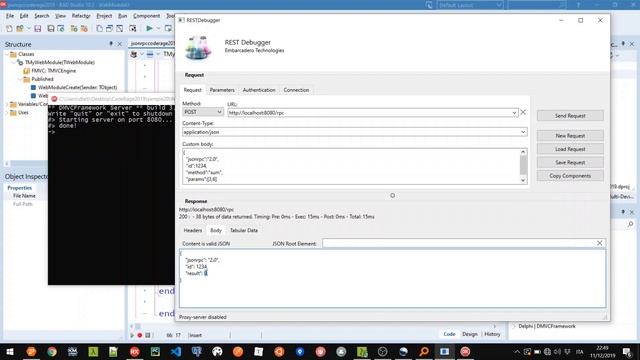Click the macro play icon in editor status bar
Viewport: 640px width, 360px height.
tap(132, 335)
